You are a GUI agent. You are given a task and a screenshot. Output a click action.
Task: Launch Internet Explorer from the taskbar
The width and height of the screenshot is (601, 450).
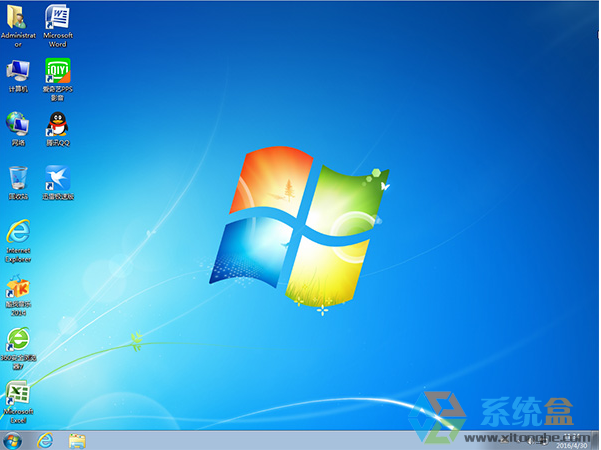click(45, 441)
